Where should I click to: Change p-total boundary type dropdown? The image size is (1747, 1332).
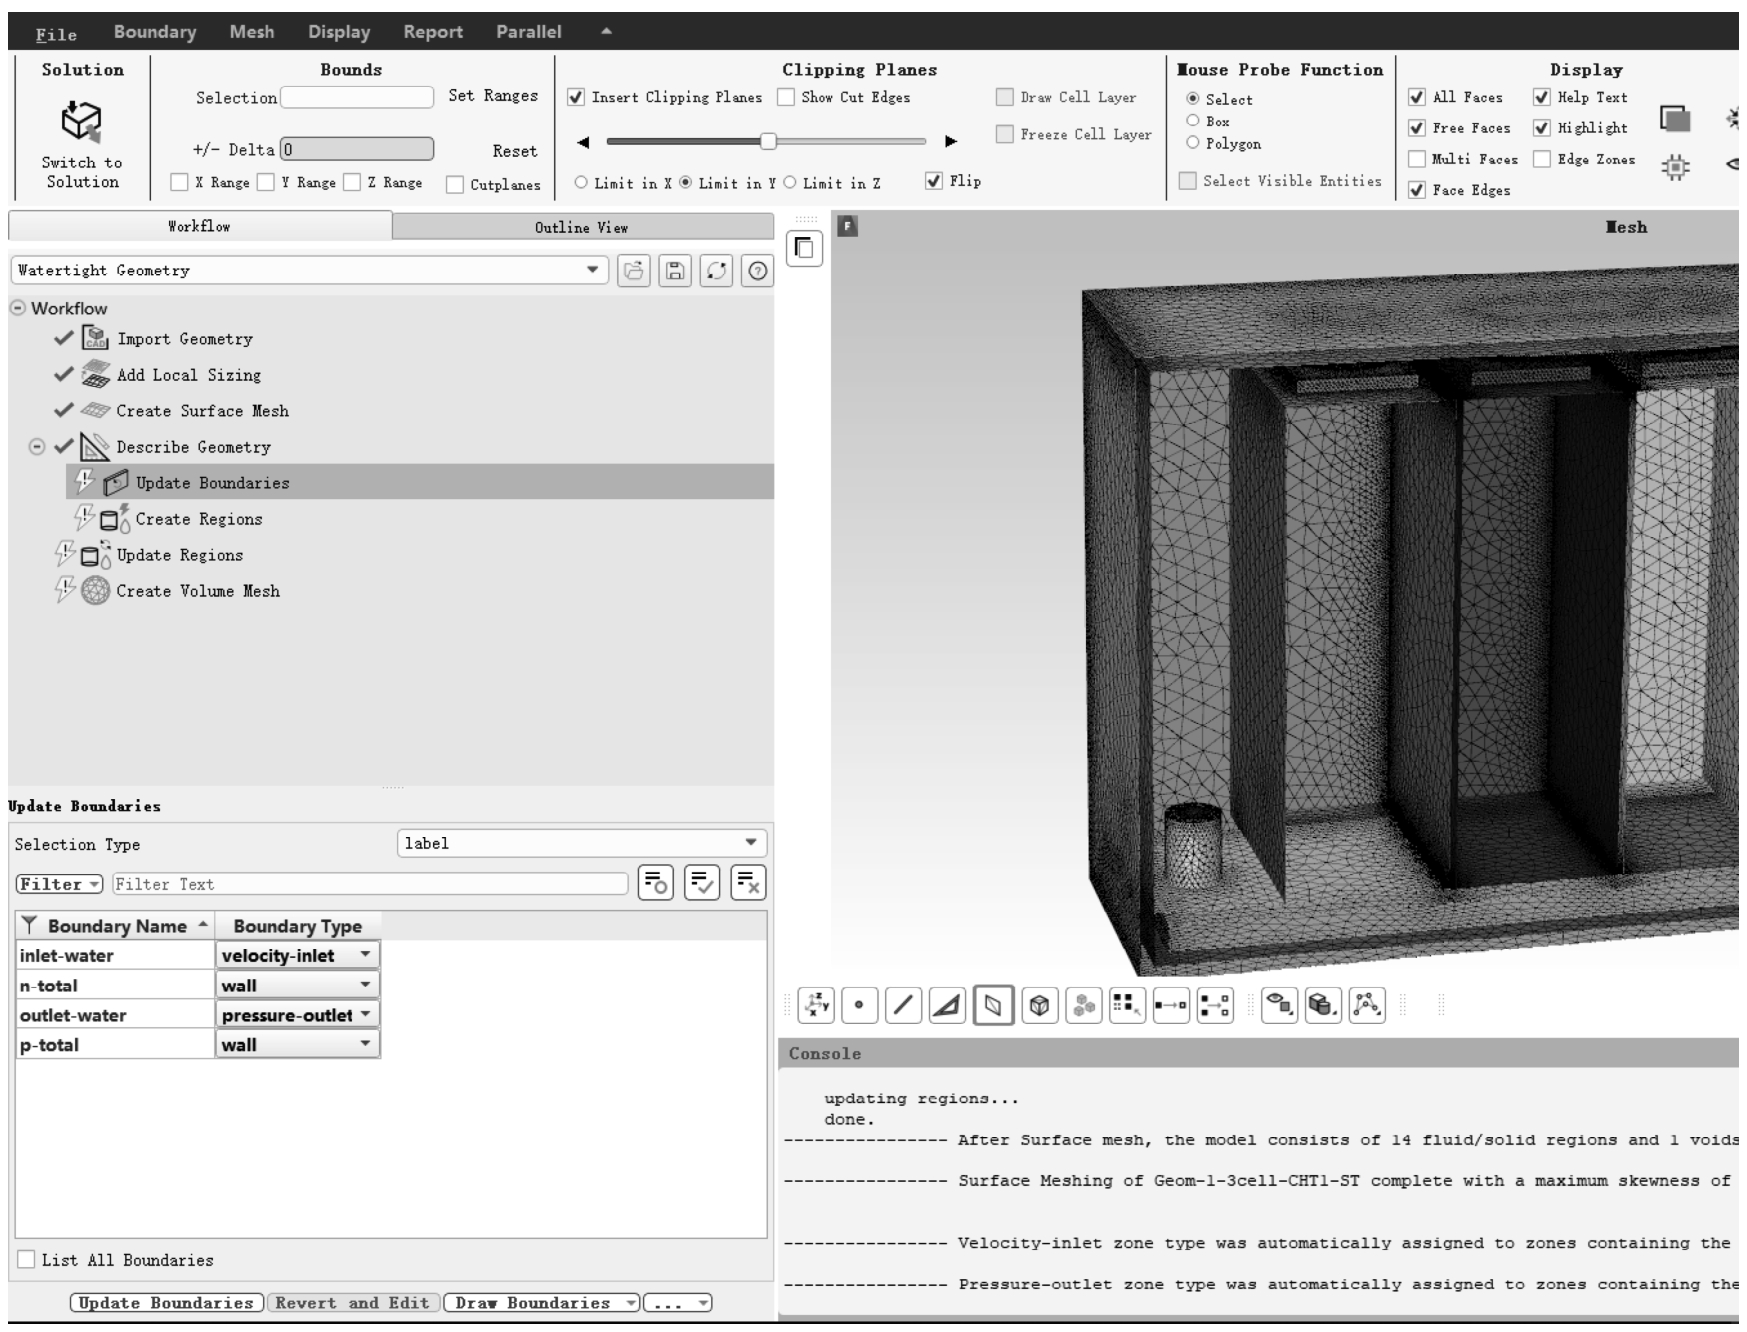pyautogui.click(x=297, y=1045)
